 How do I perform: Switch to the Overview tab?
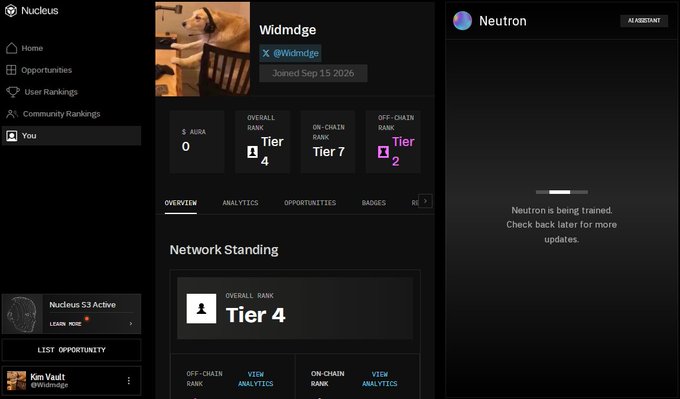click(x=180, y=203)
